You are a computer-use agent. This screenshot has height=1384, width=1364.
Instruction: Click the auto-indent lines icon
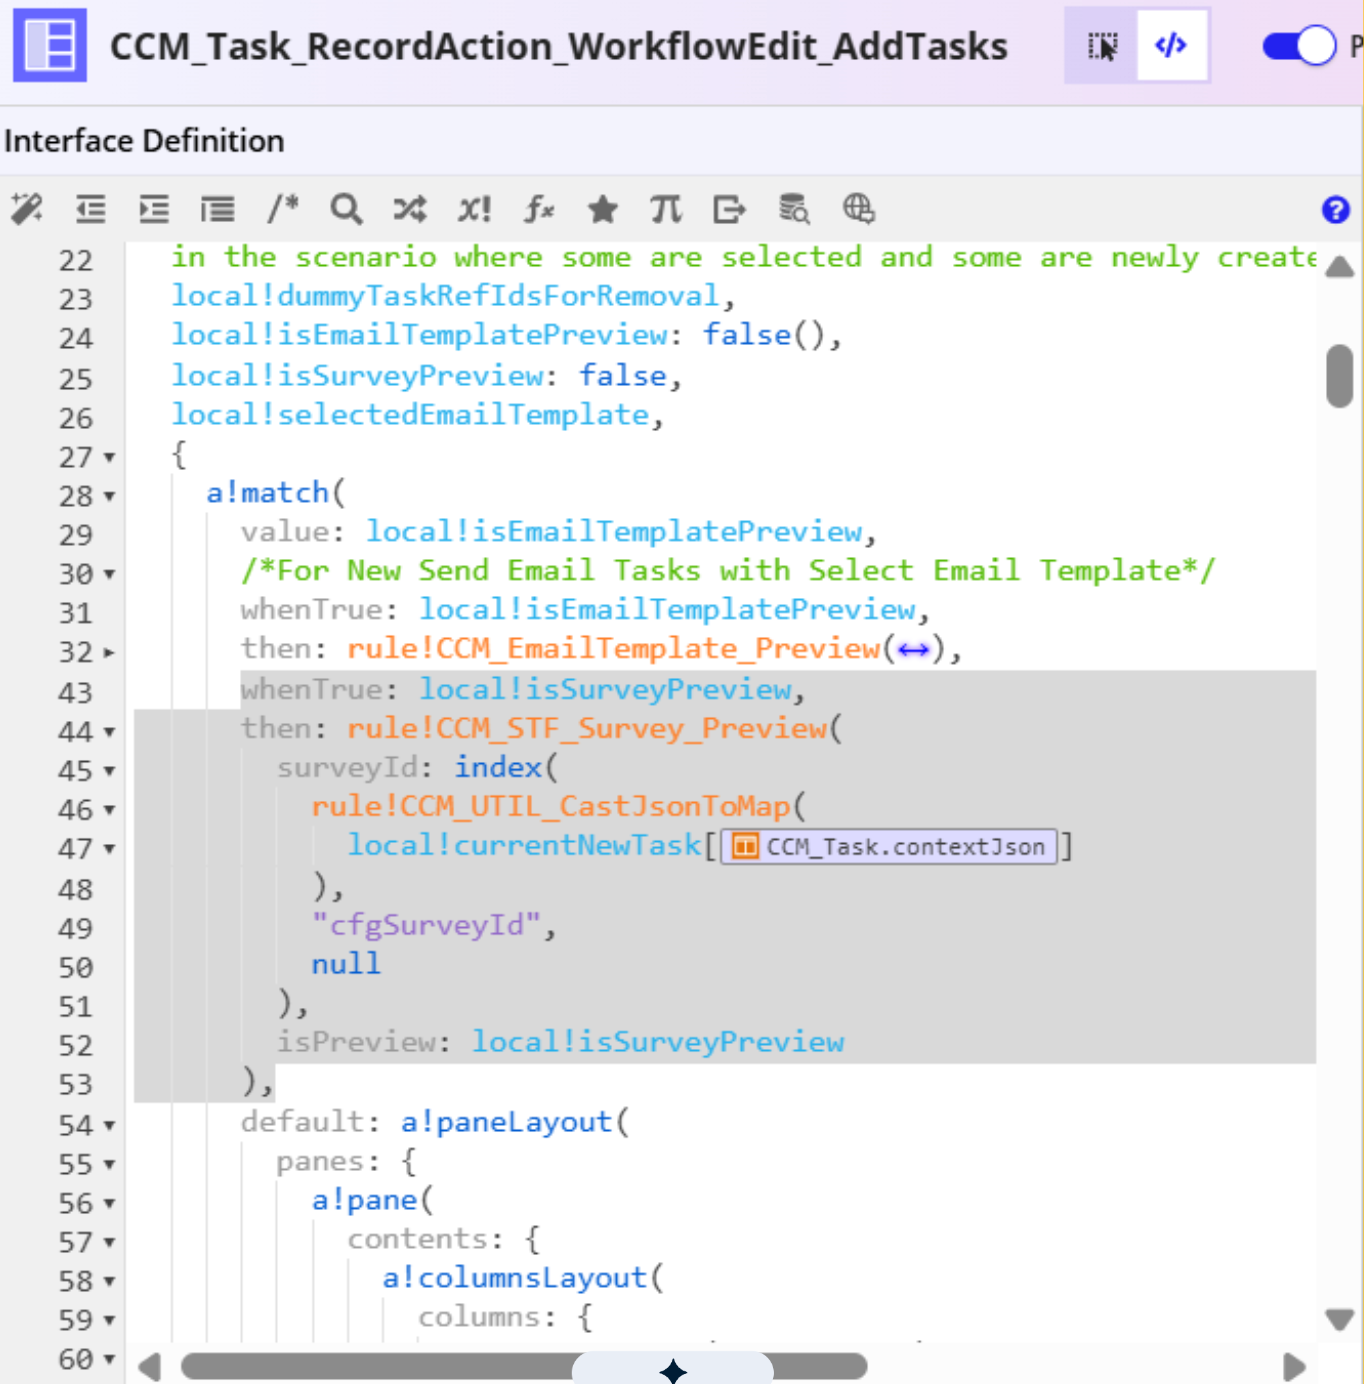(x=217, y=209)
